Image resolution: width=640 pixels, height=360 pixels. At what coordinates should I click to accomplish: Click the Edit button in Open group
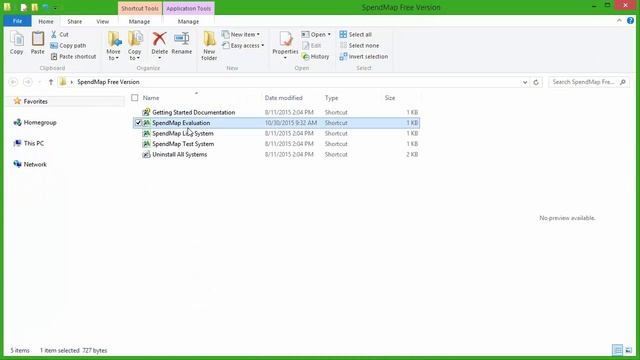click(311, 46)
